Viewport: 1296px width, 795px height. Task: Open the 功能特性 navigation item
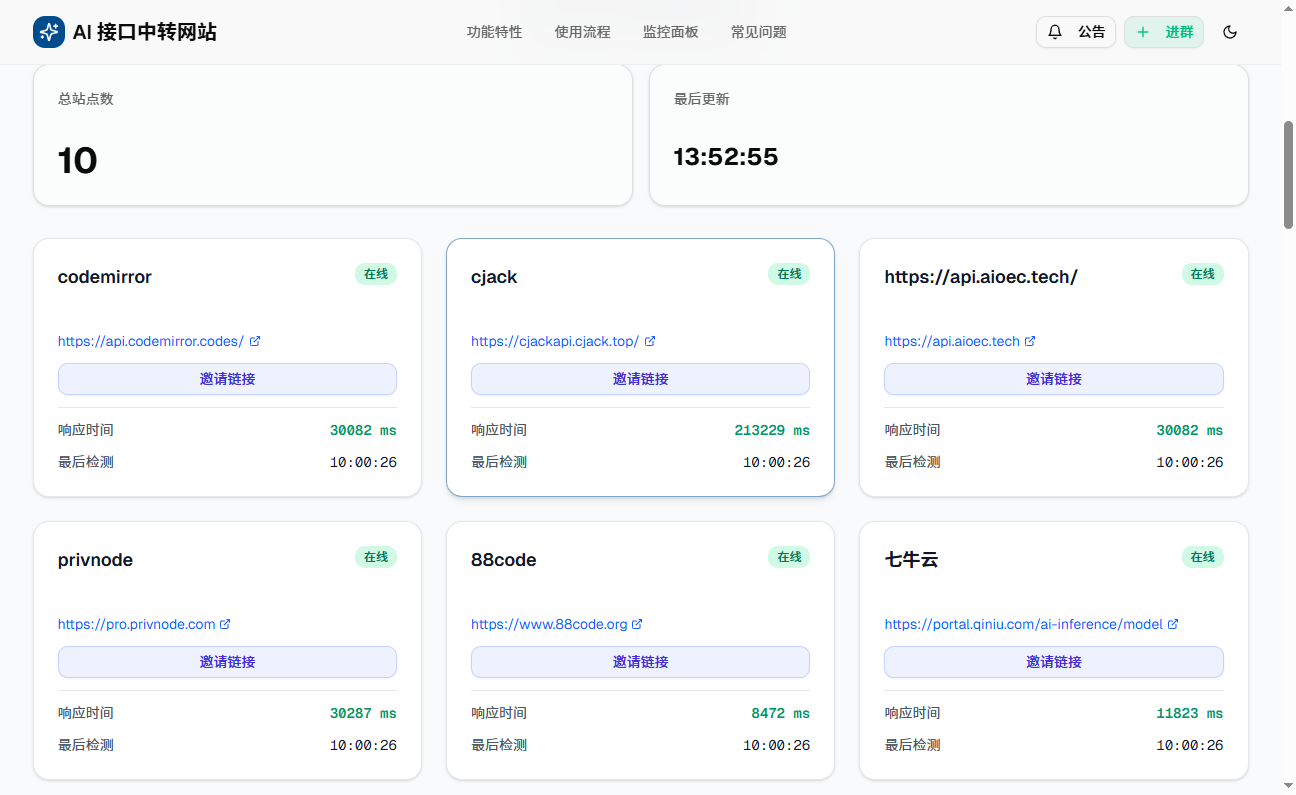pyautogui.click(x=494, y=32)
